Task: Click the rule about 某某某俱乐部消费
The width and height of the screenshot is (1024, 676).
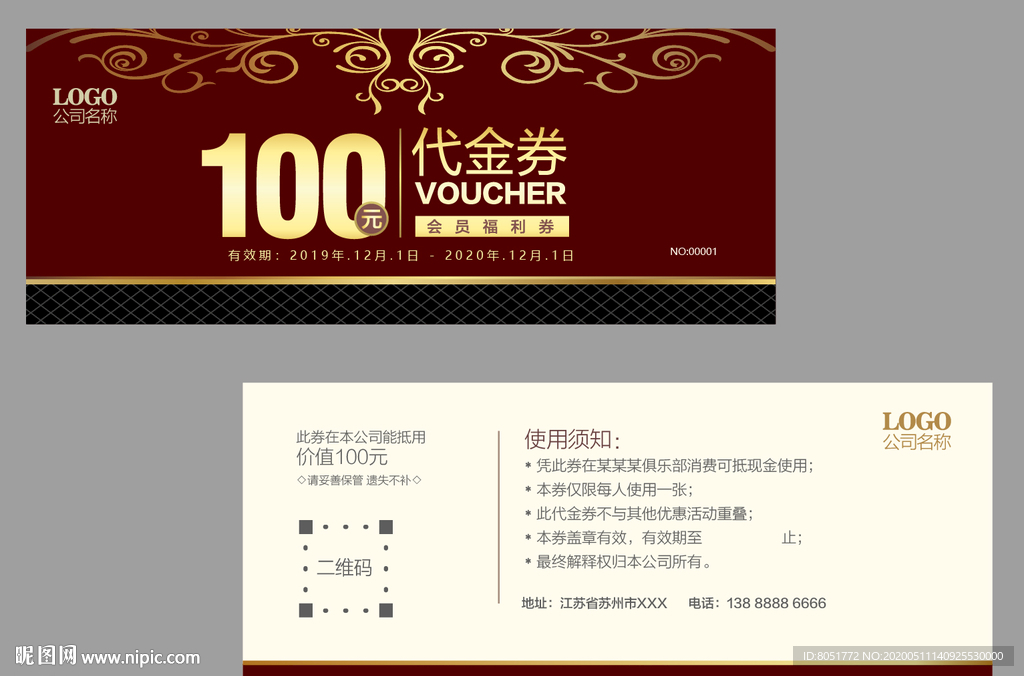Action: pos(669,466)
